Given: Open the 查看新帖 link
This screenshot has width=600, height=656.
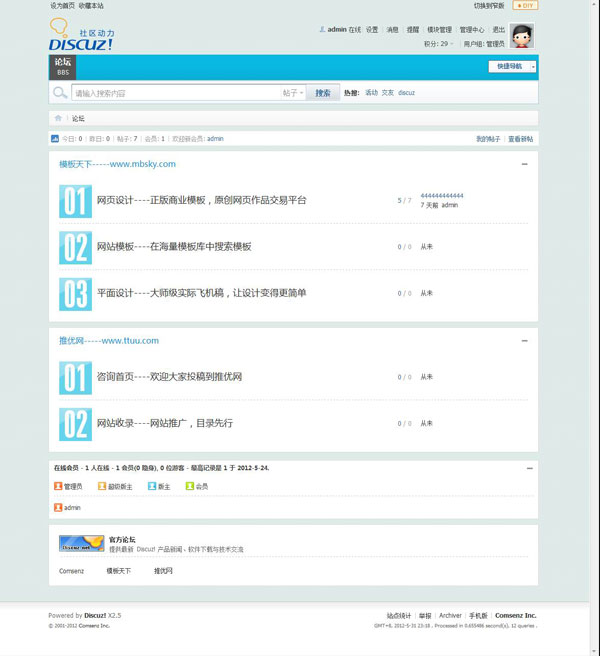Looking at the screenshot, I should coord(520,139).
